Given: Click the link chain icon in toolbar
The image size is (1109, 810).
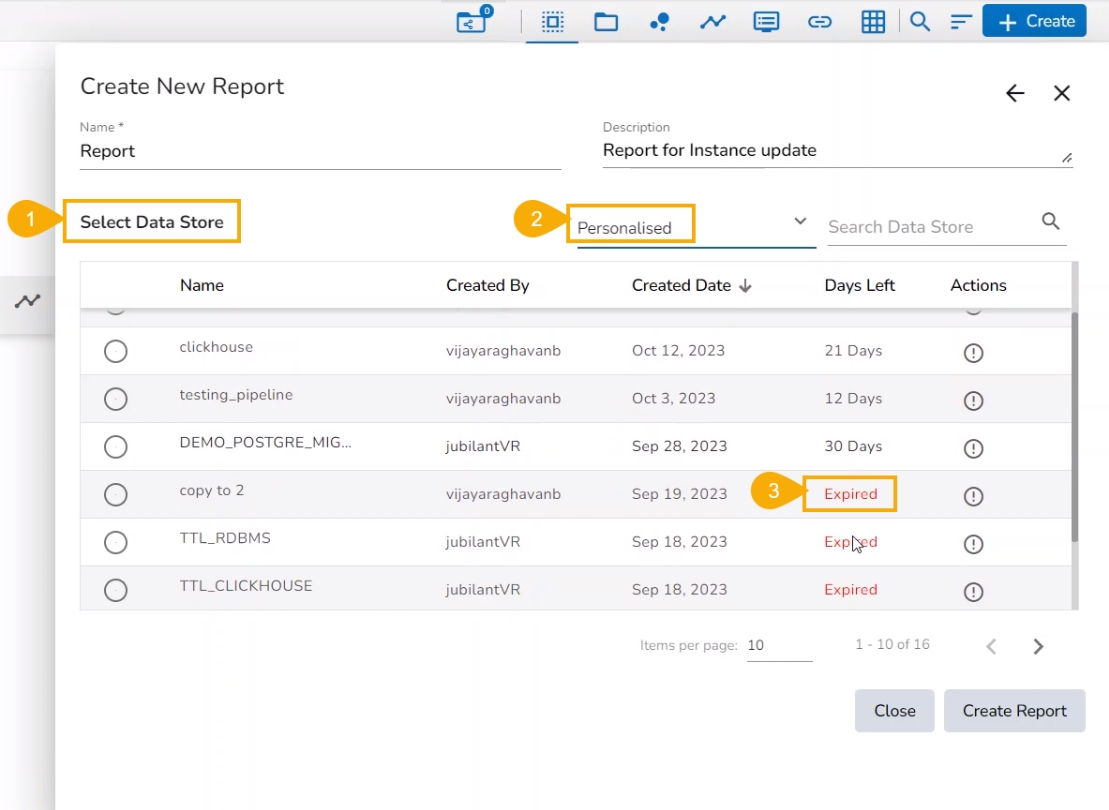Looking at the screenshot, I should click(819, 22).
